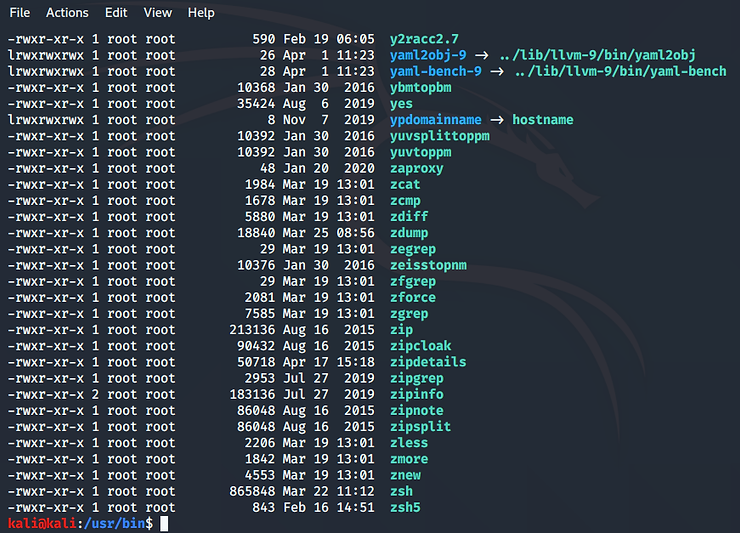Click the /usr/bin path in prompt
740x533 pixels.
point(115,524)
